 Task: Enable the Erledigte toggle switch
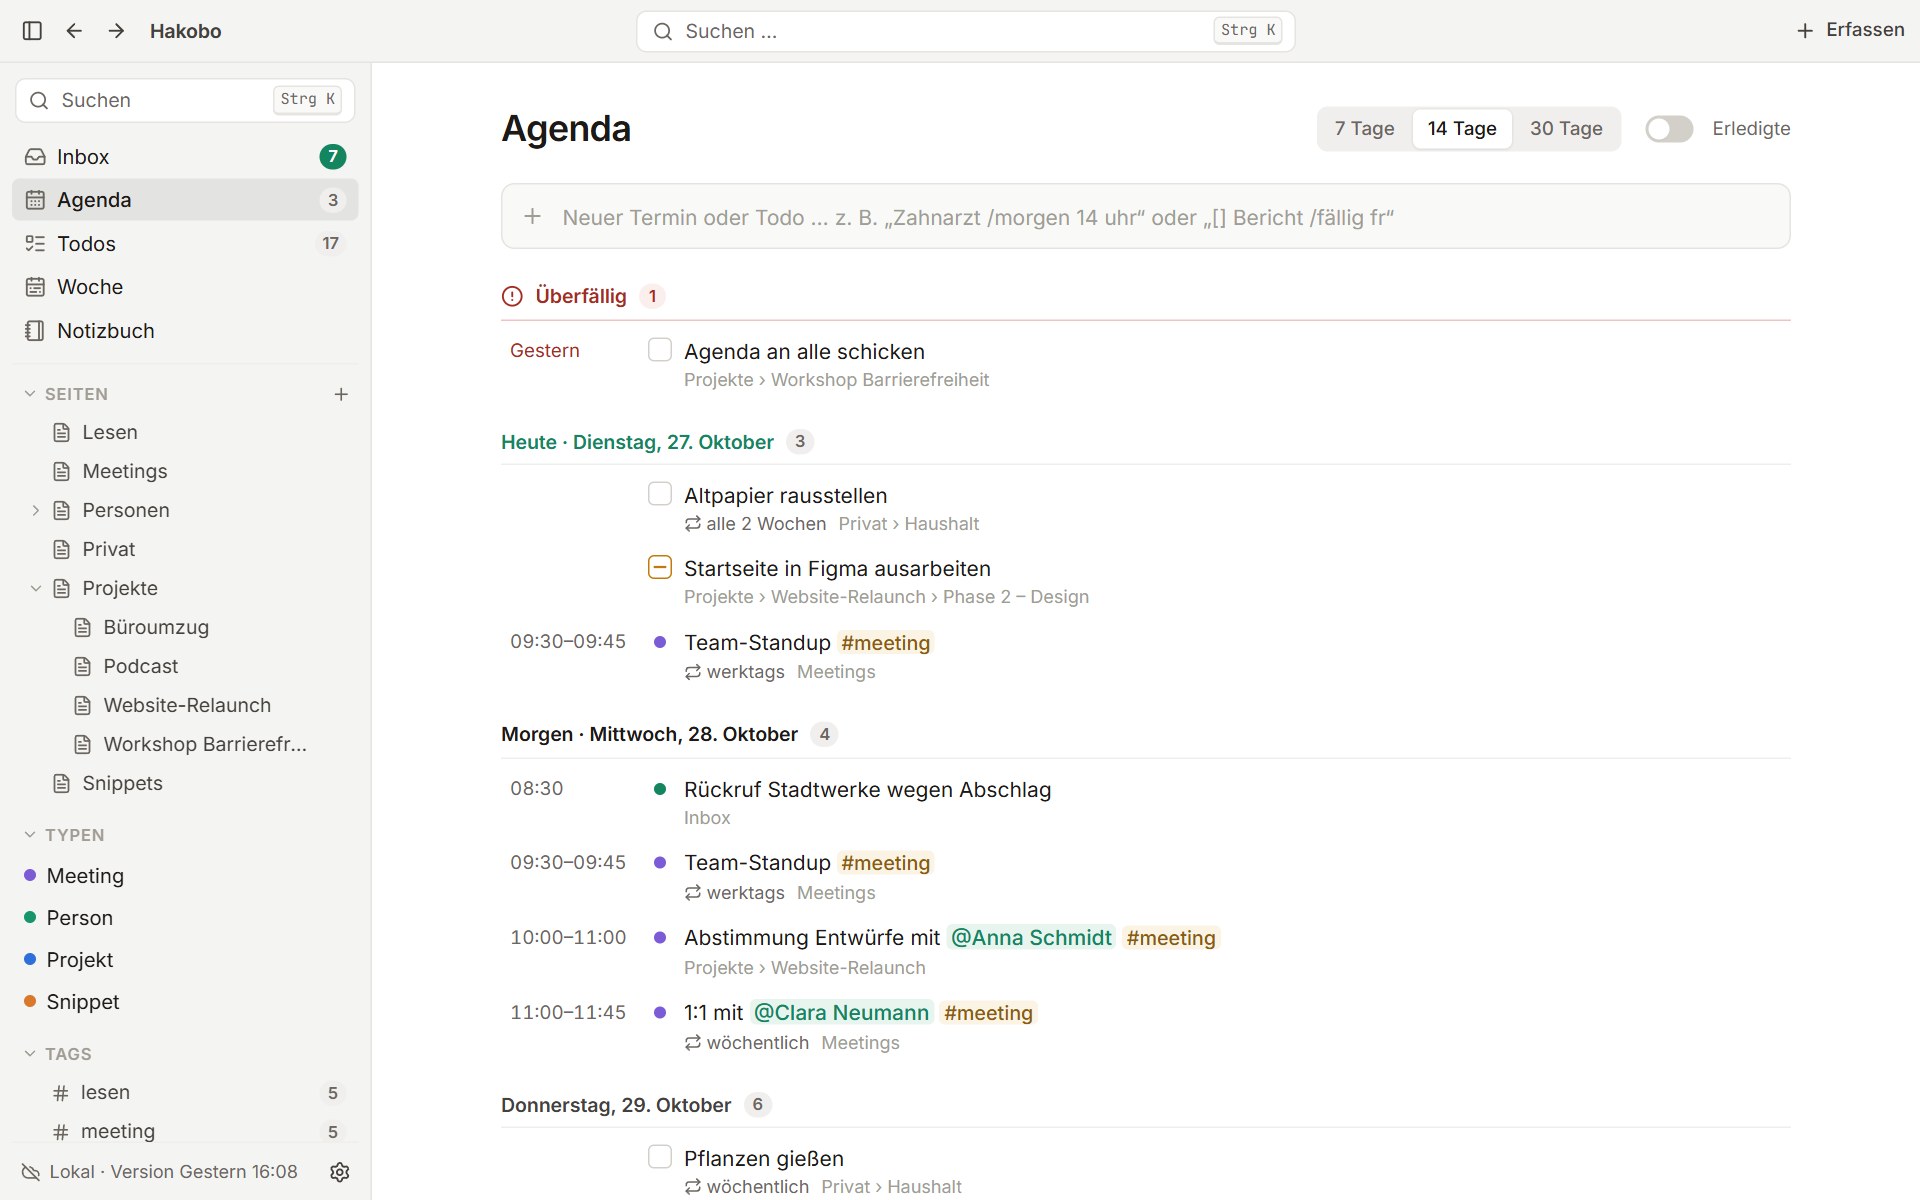click(1669, 129)
